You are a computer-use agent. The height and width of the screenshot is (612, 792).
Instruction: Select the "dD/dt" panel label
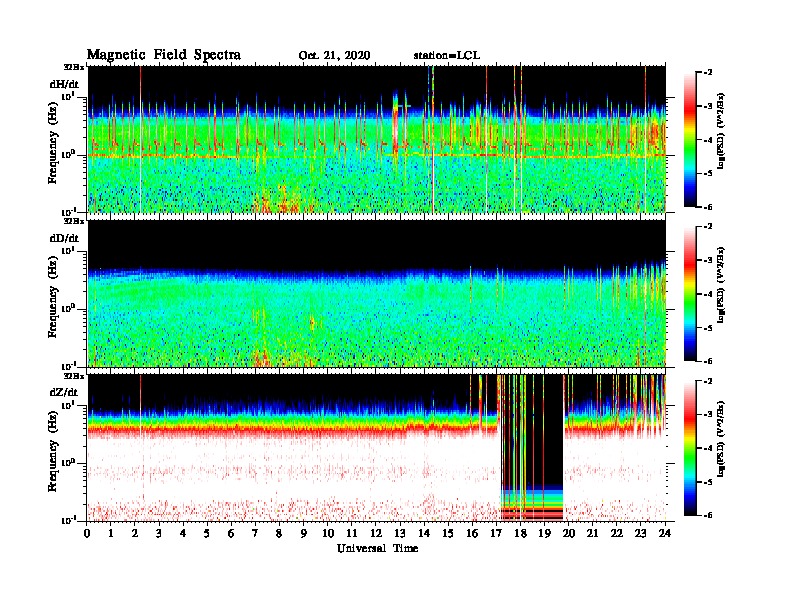pyautogui.click(x=64, y=238)
